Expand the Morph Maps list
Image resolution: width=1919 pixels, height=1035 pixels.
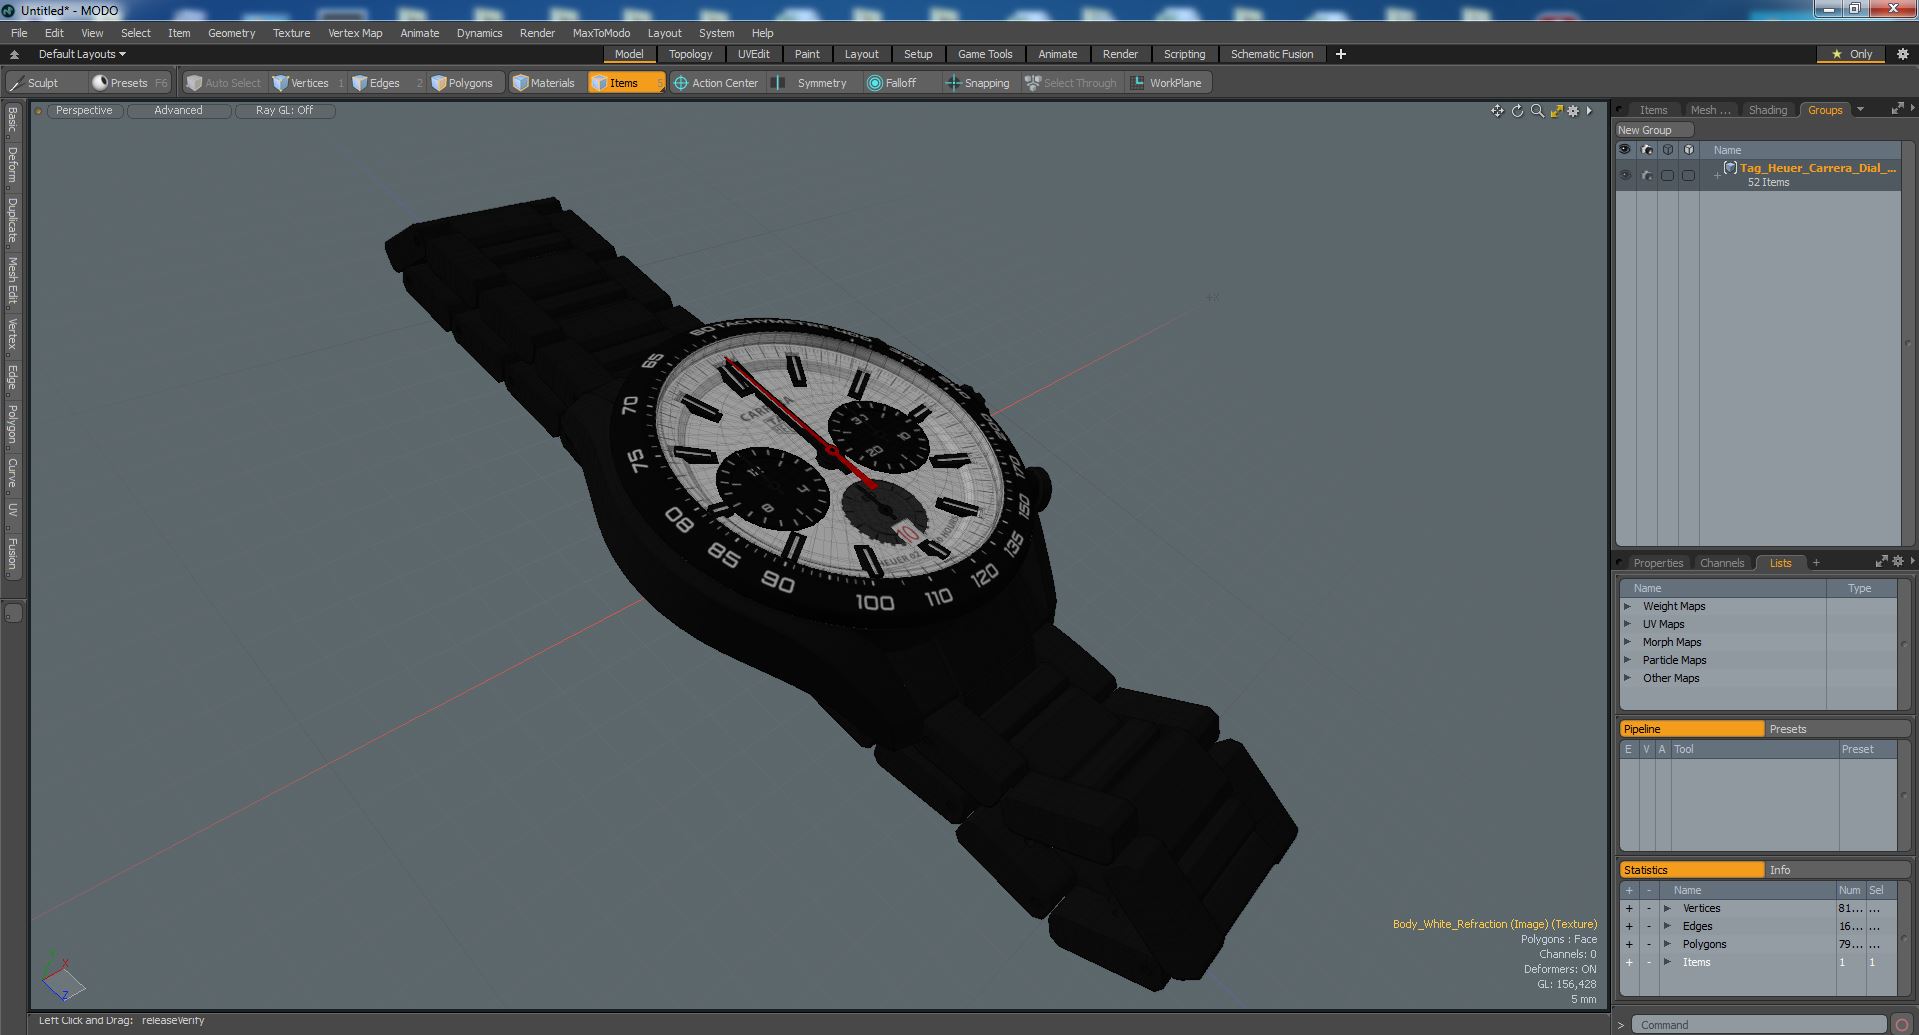[1627, 642]
